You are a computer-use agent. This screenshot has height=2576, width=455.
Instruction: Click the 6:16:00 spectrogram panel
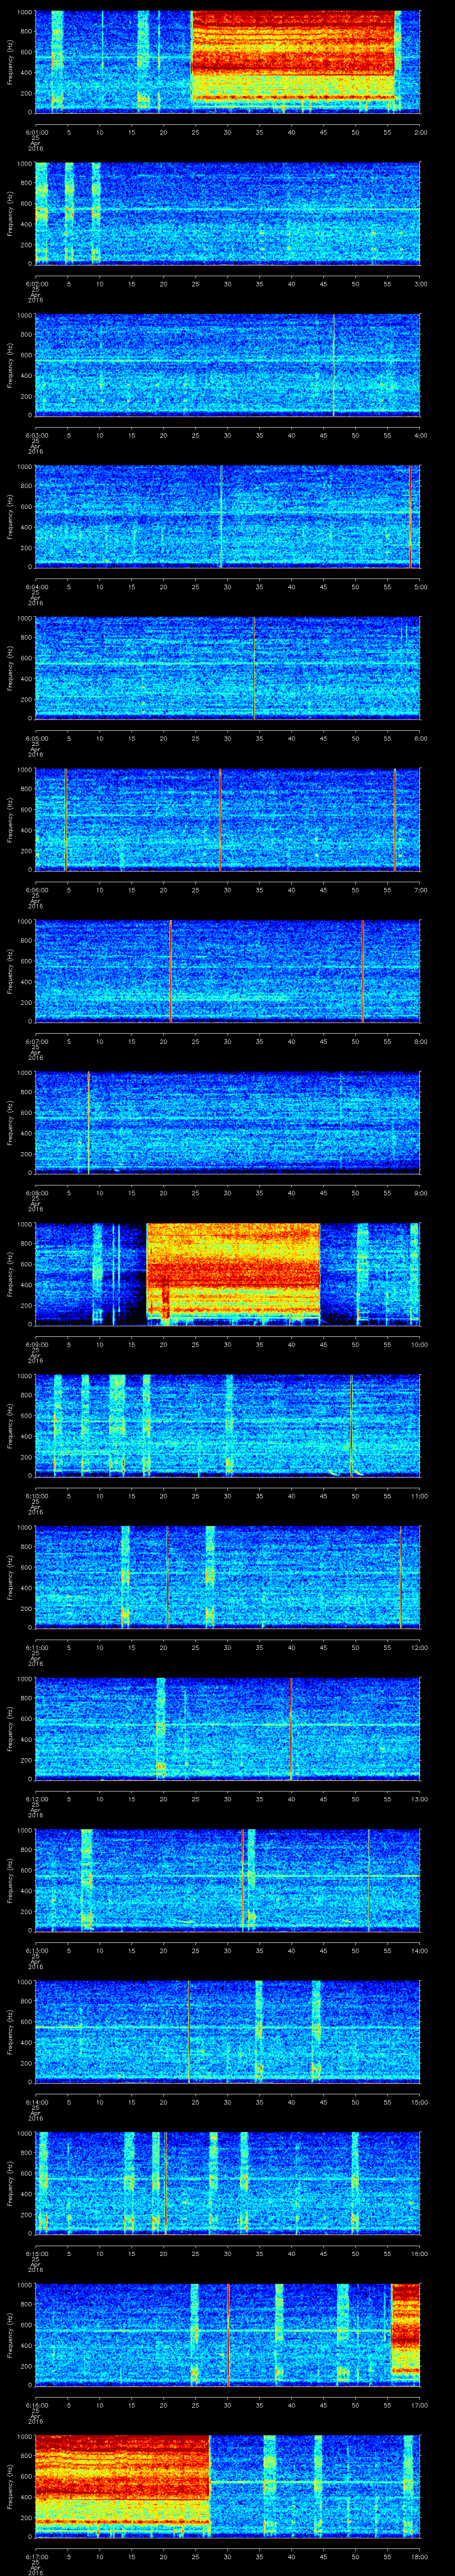point(228,2336)
